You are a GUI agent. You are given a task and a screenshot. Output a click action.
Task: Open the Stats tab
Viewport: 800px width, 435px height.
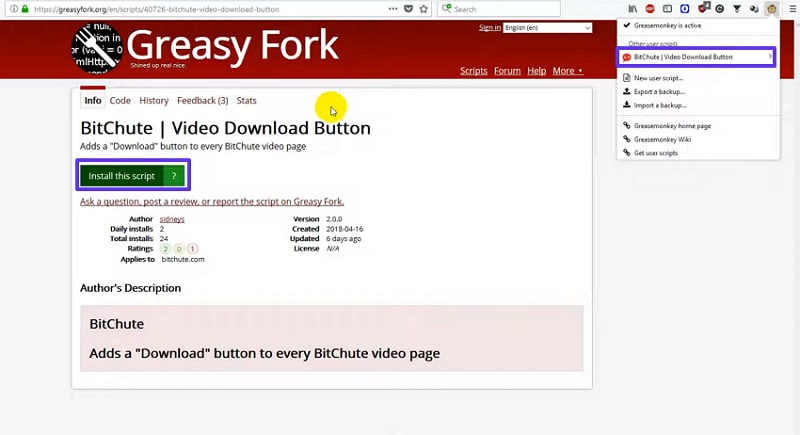coord(246,100)
